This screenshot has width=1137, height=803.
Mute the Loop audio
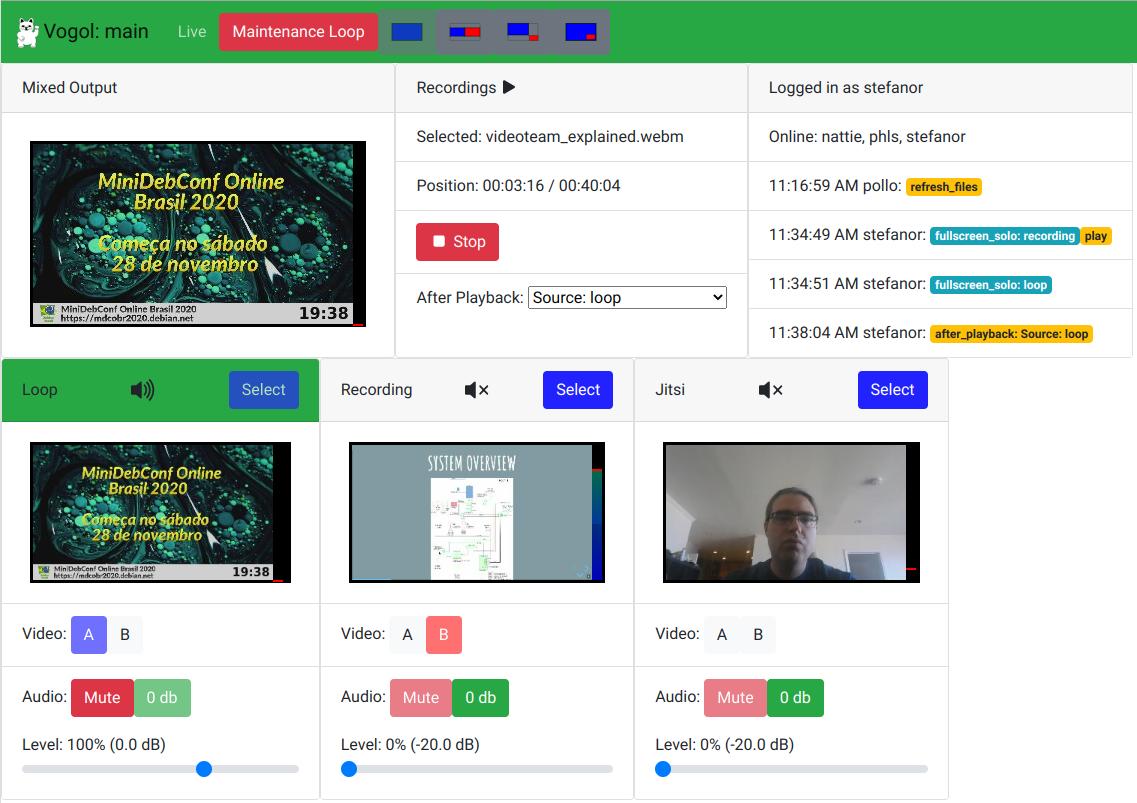102,698
